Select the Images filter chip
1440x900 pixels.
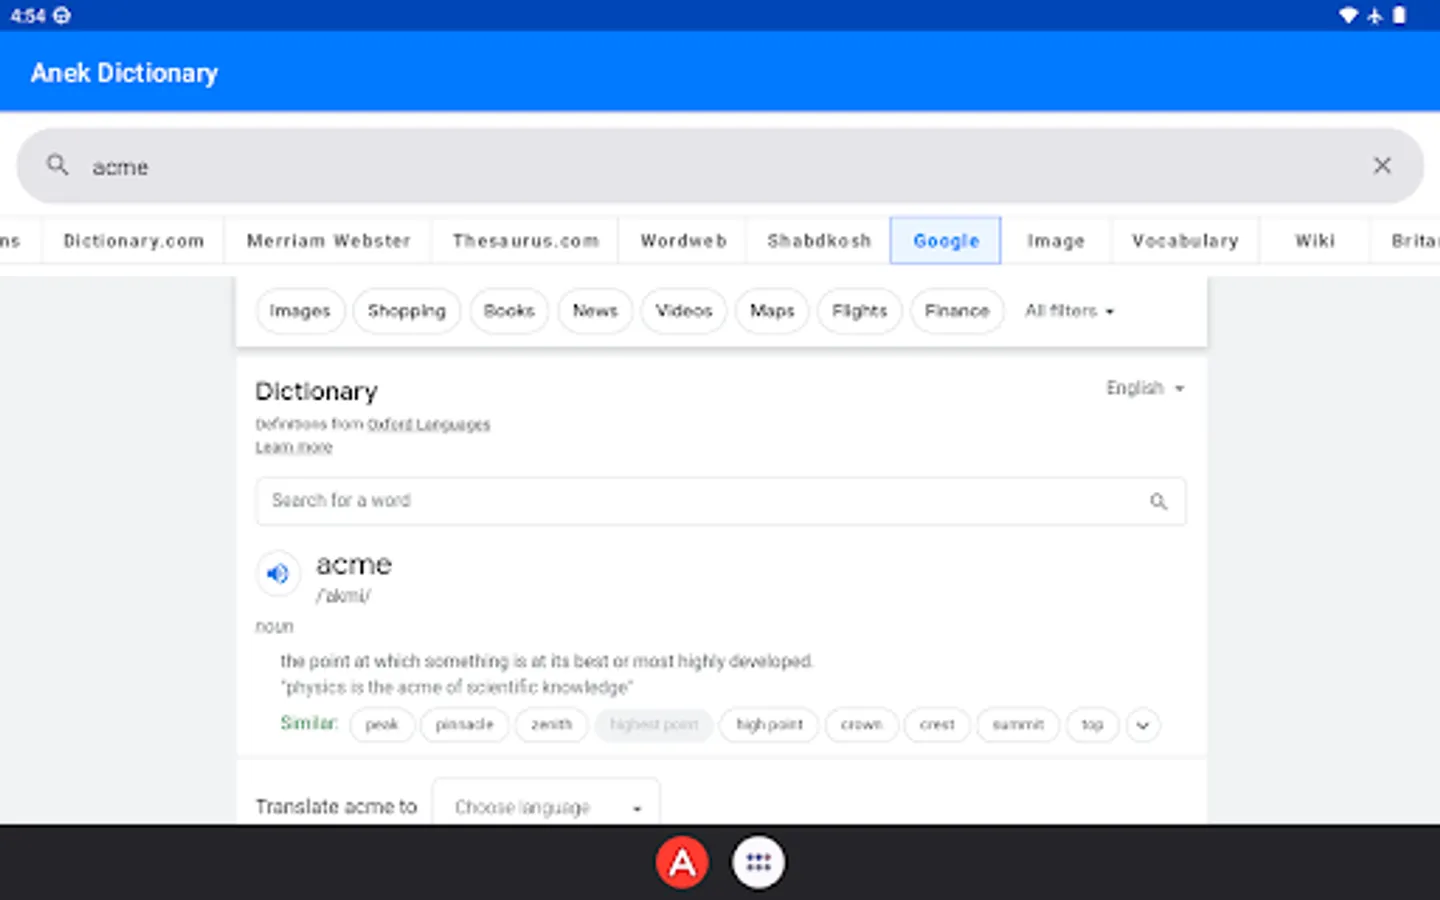point(300,311)
